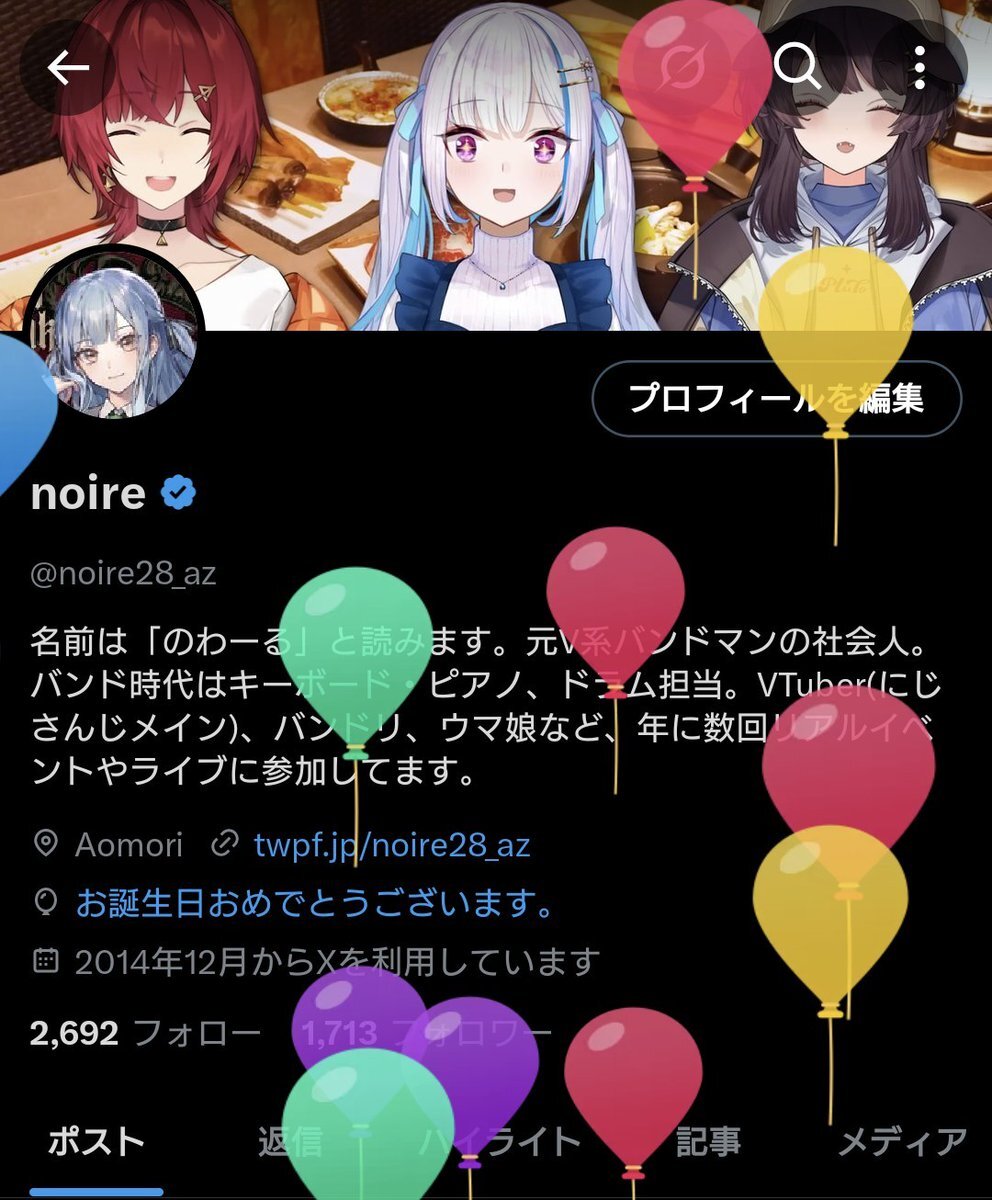This screenshot has width=992, height=1200.
Task: Open search with the magnifier icon
Action: coord(797,67)
